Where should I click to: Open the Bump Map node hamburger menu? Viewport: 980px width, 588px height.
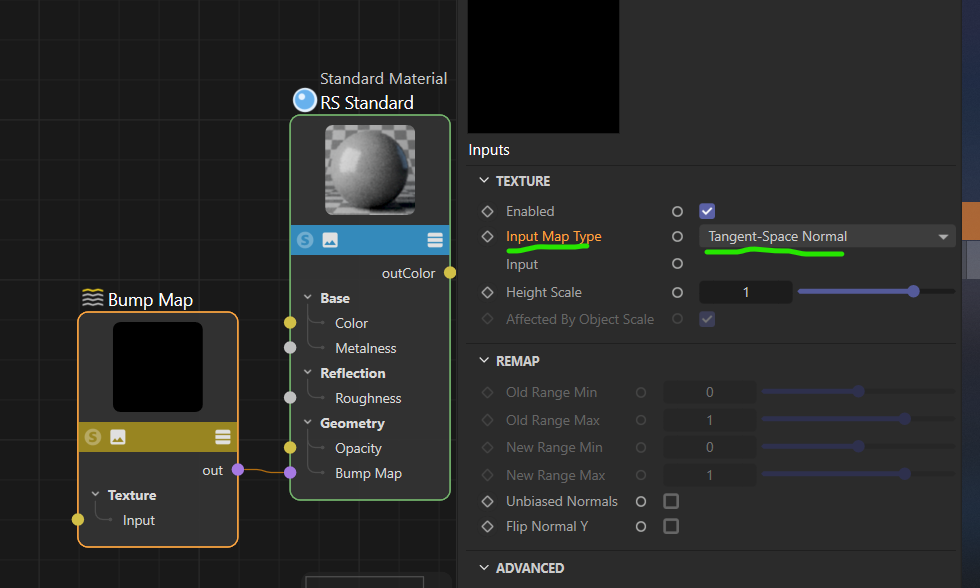tap(223, 437)
